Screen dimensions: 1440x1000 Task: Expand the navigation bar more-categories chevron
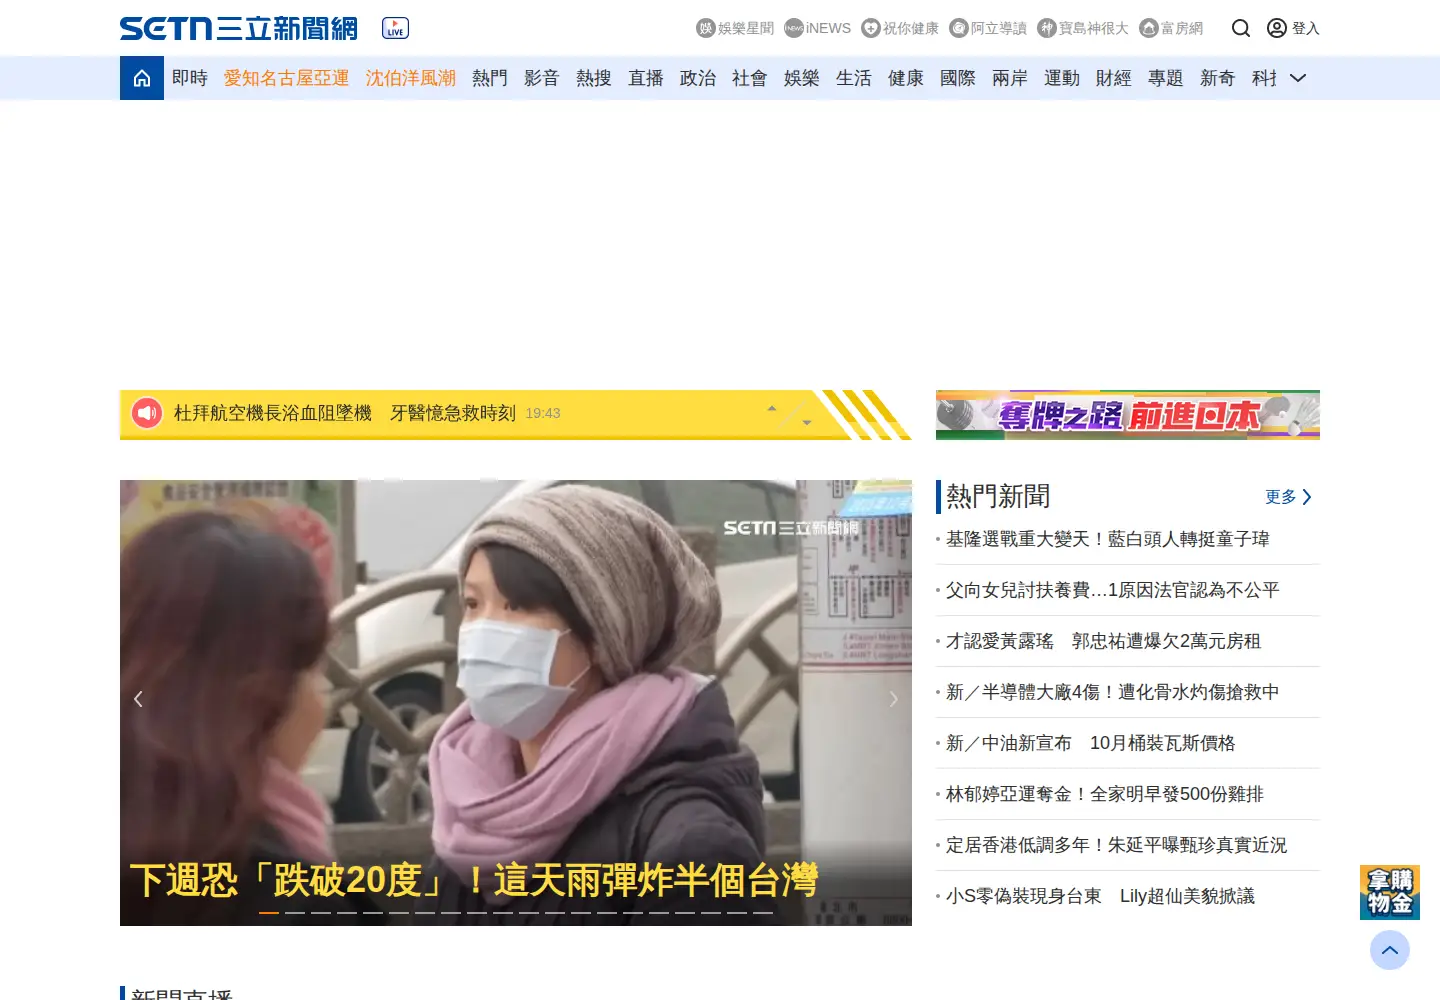[x=1298, y=78]
